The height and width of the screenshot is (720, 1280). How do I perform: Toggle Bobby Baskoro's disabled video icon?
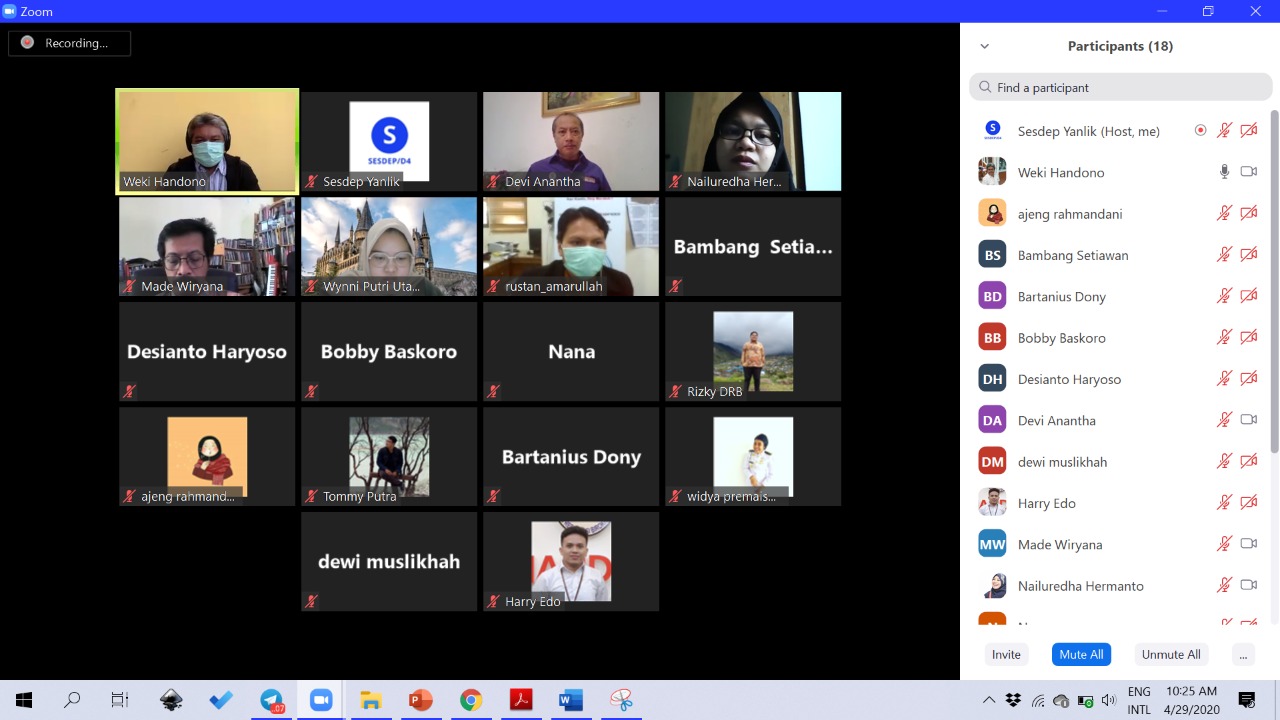[x=1248, y=338]
